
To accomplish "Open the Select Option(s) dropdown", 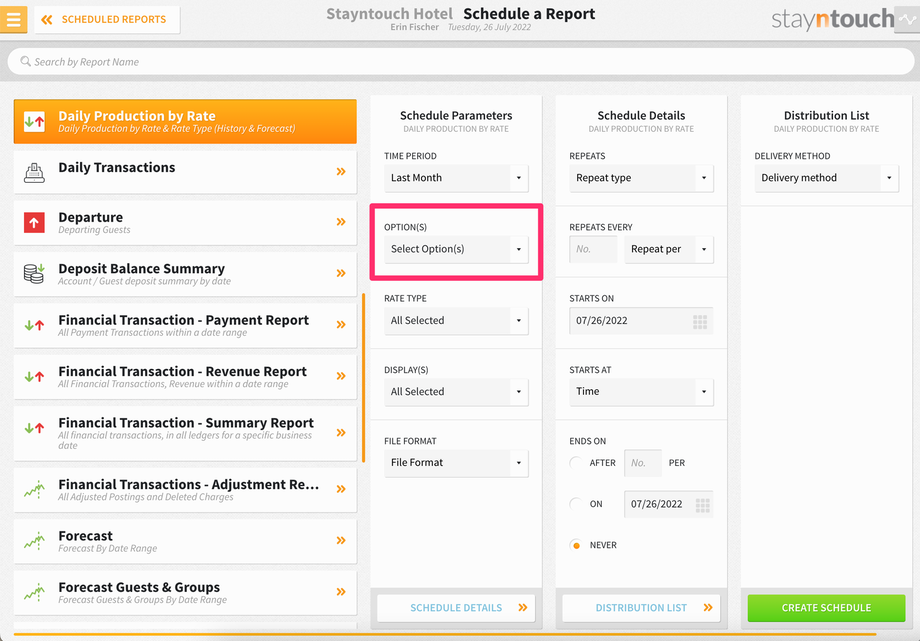I will pos(456,249).
